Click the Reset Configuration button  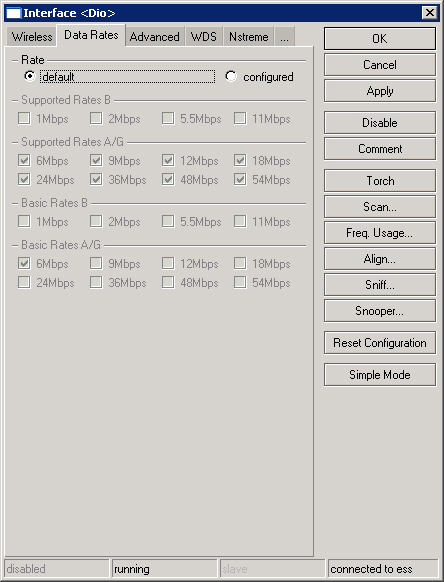click(380, 343)
